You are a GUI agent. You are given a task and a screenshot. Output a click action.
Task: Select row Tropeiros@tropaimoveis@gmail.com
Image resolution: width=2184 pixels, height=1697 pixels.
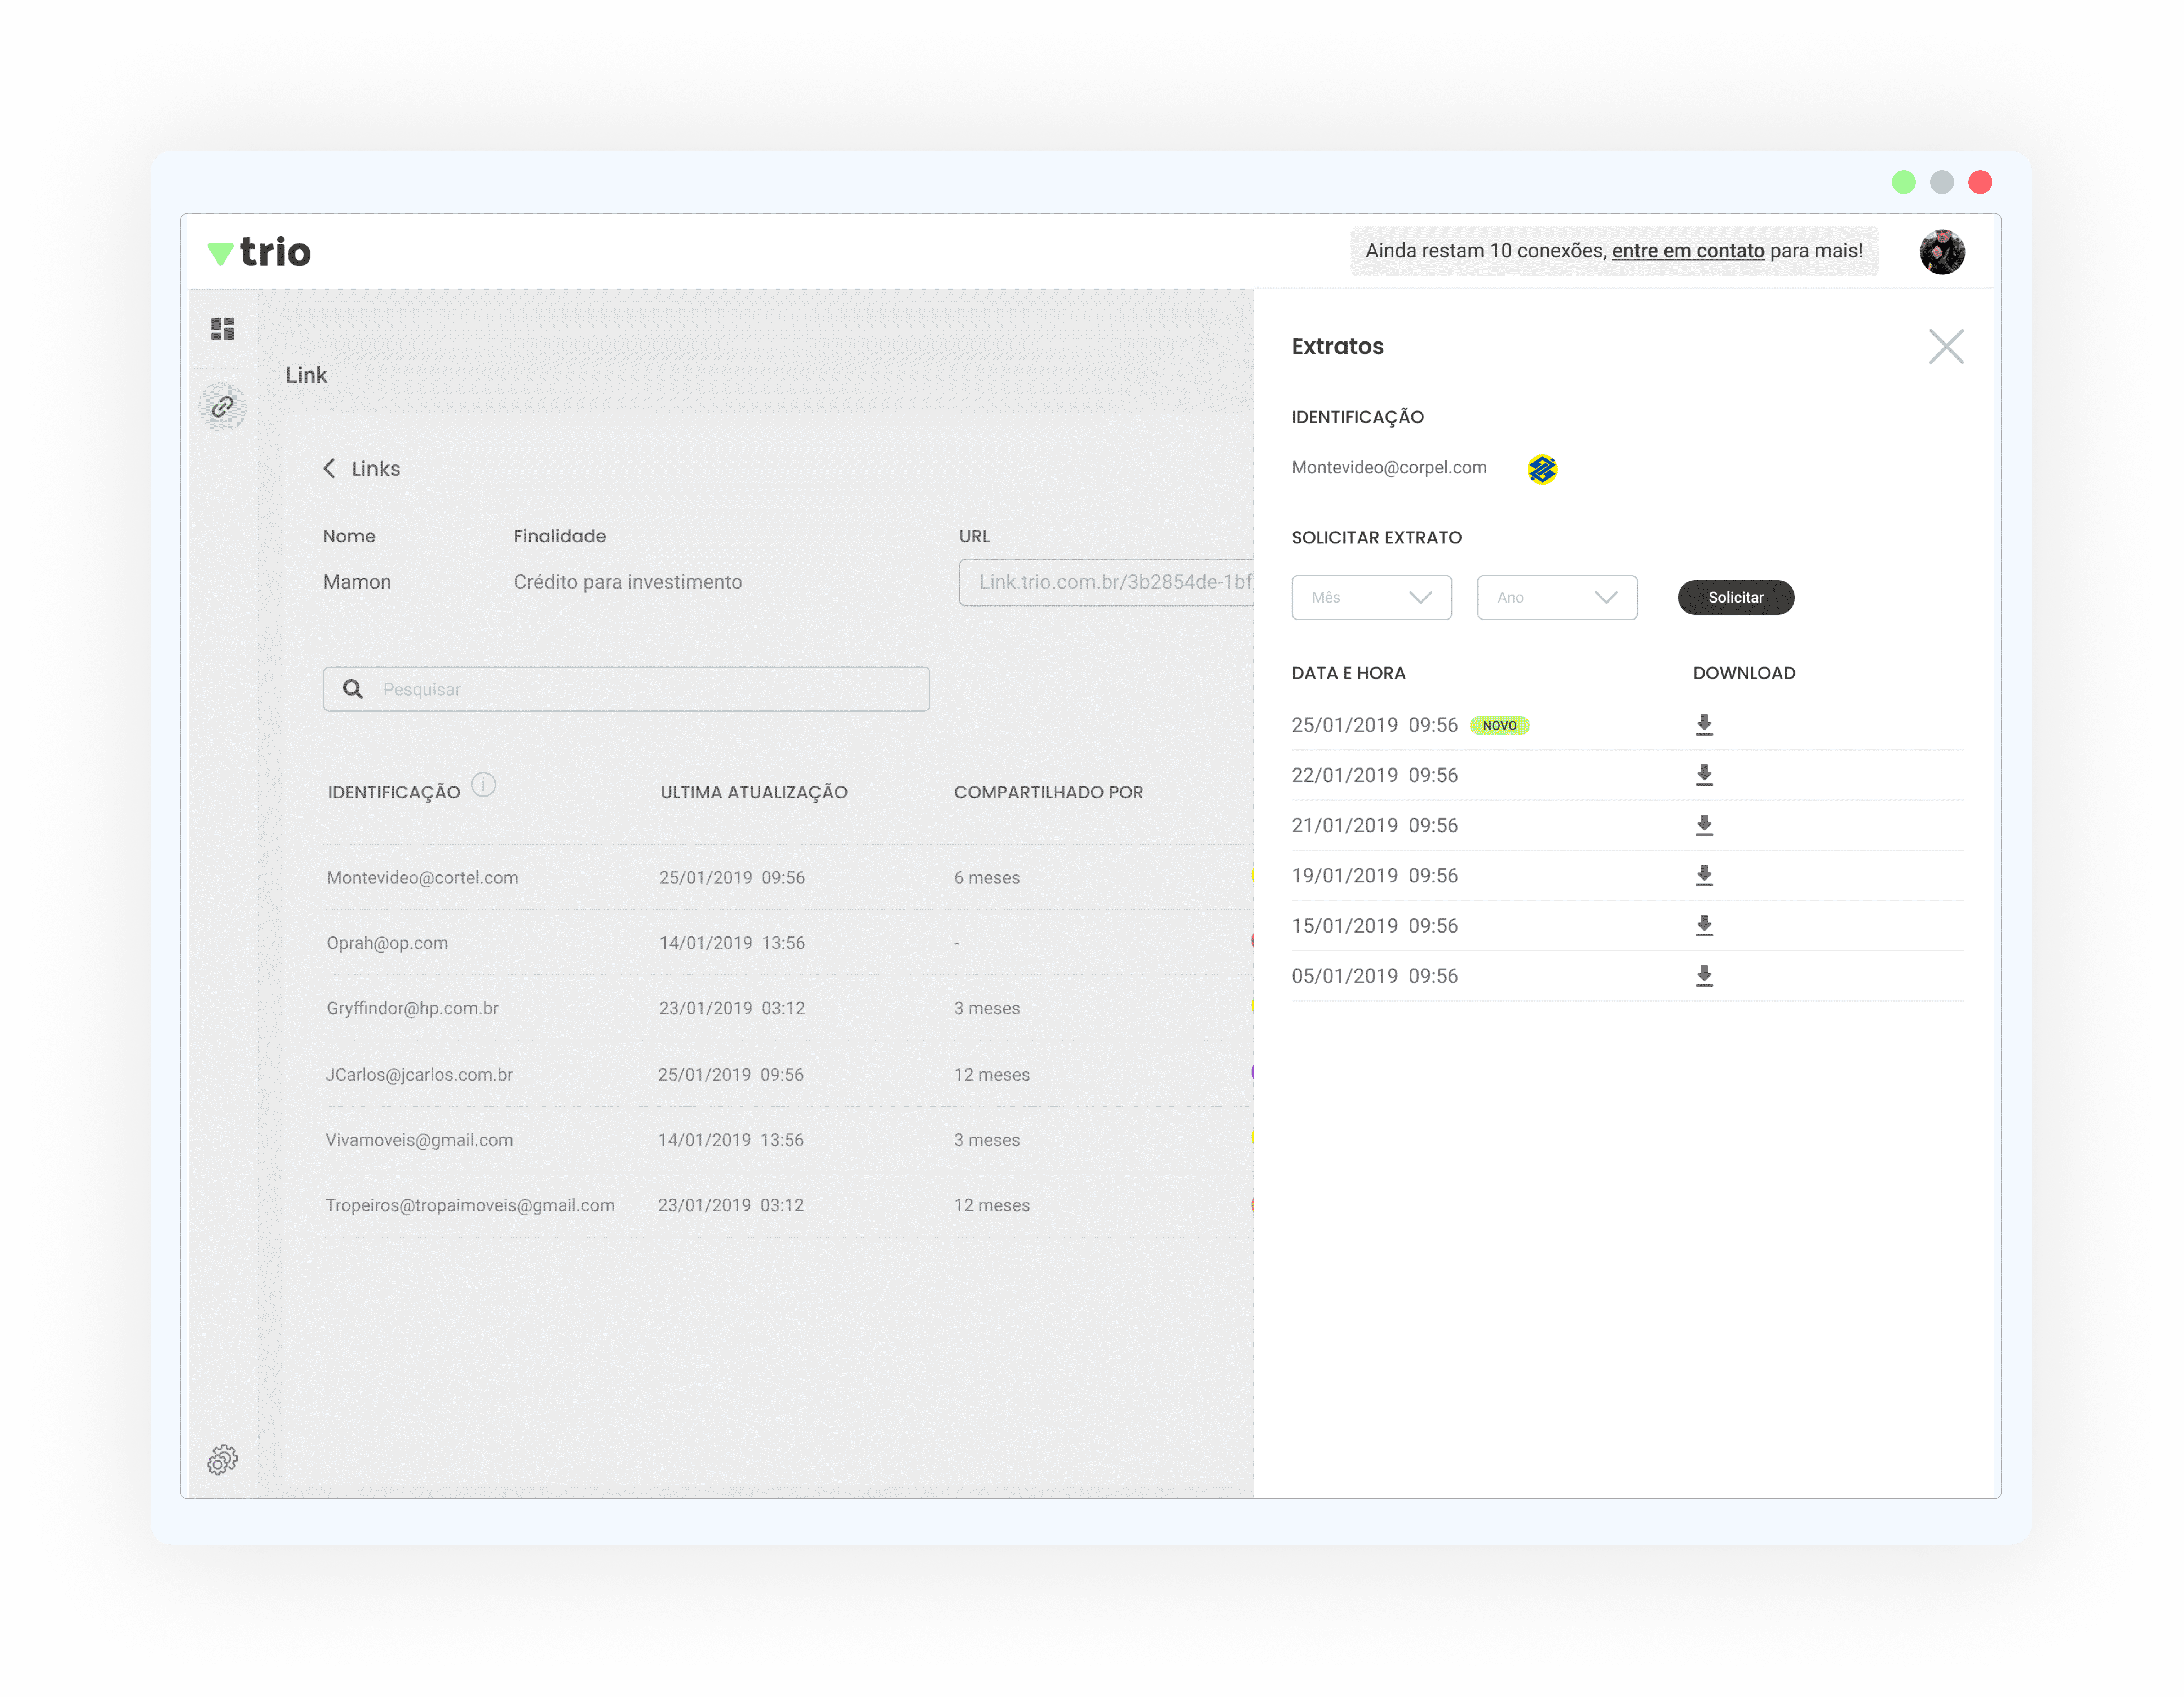click(788, 1205)
